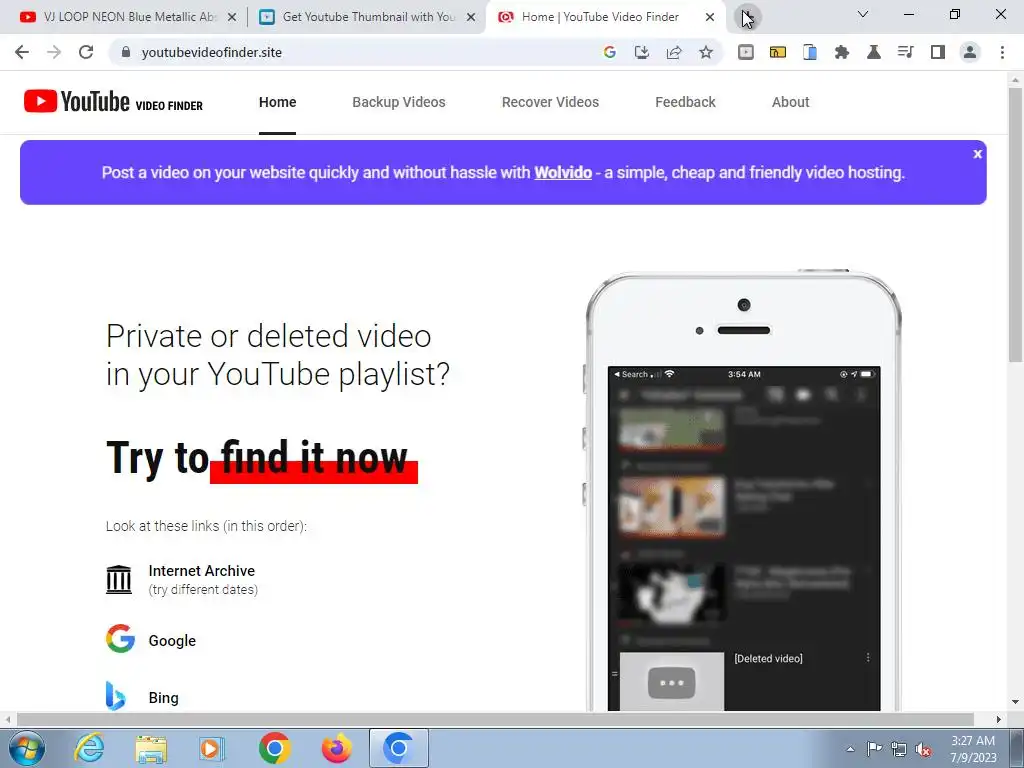Close the YouTube Video Finder tab

(710, 17)
